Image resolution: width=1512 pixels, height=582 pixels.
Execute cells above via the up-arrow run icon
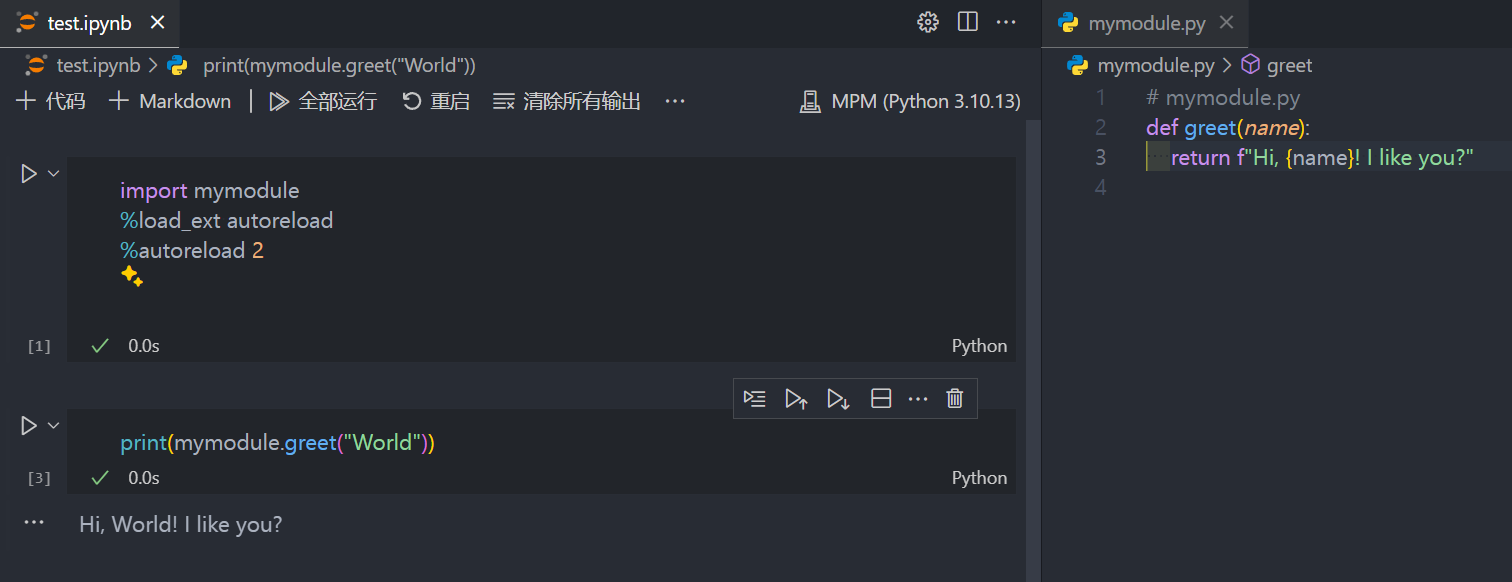(x=796, y=398)
